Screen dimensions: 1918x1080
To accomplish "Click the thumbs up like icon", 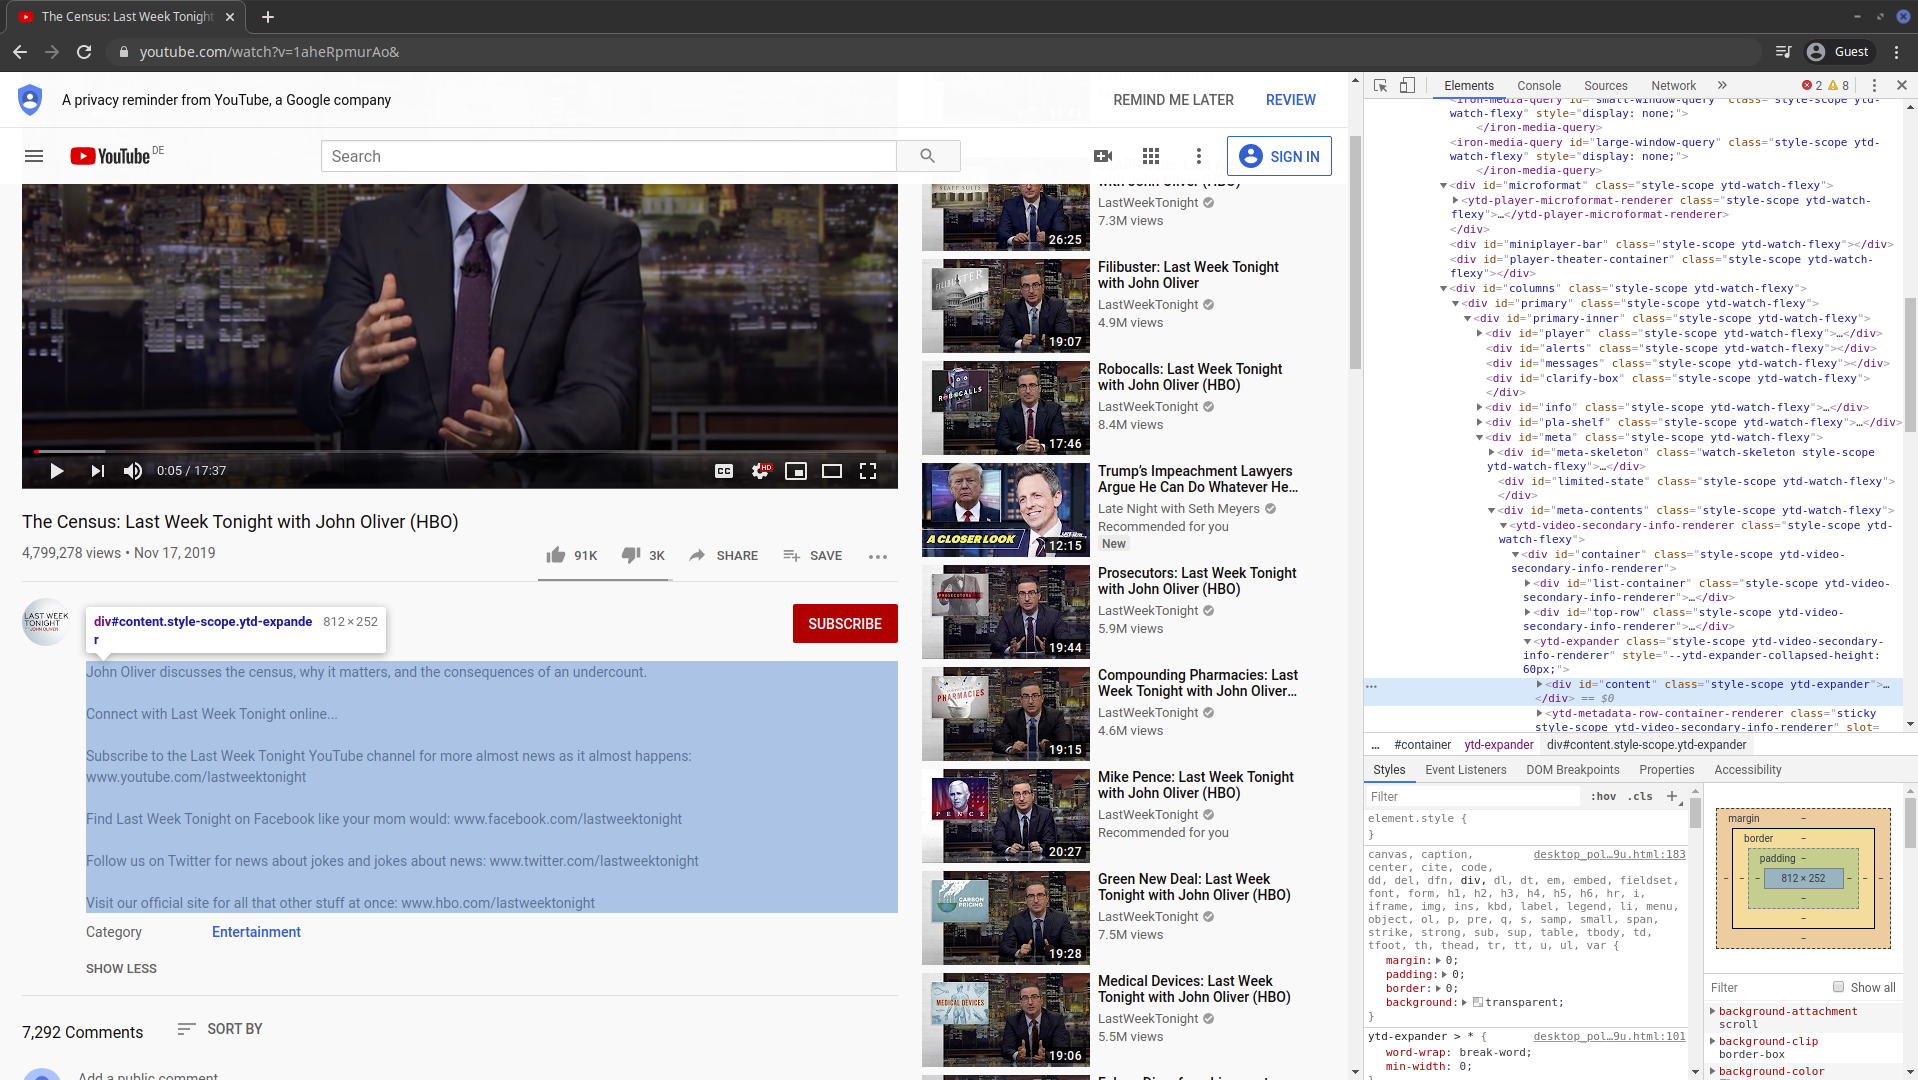I will (556, 555).
